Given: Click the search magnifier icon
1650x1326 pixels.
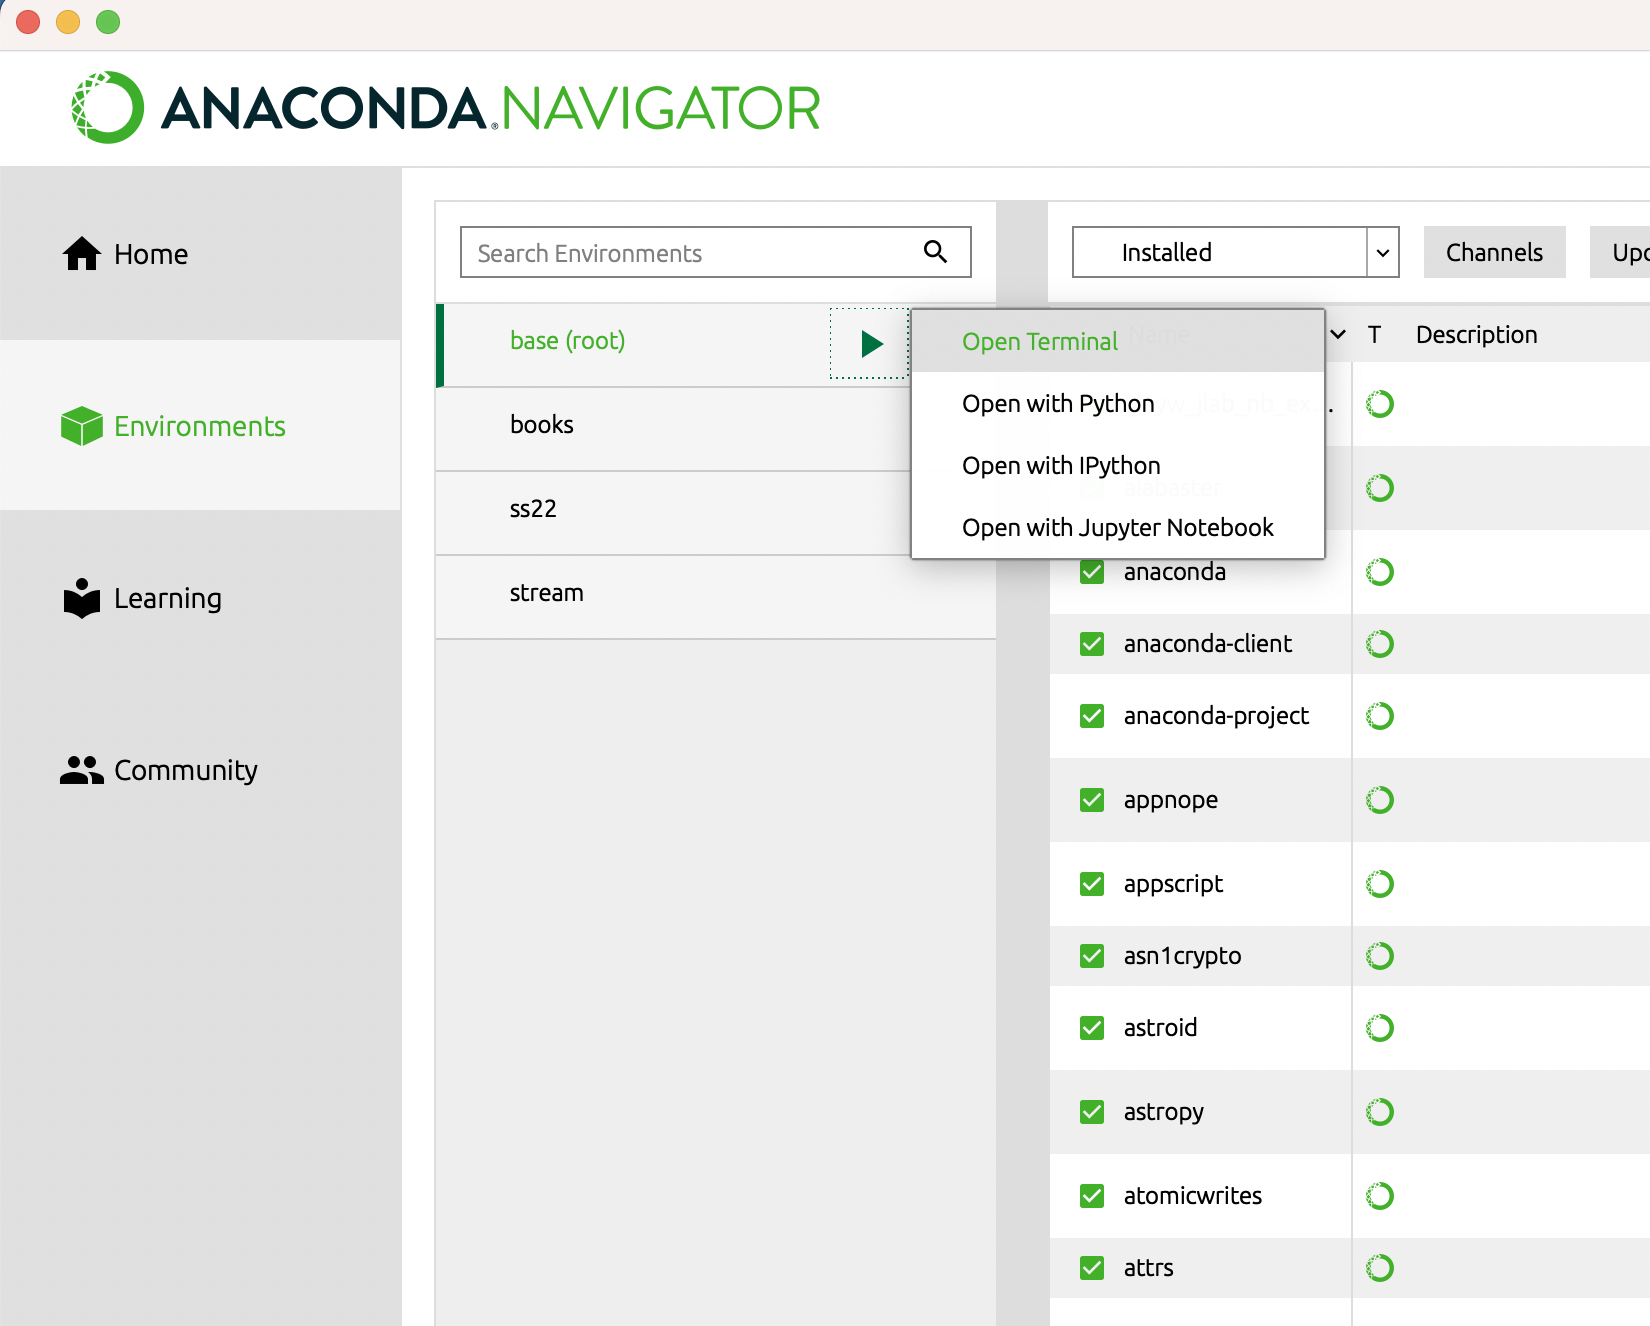Looking at the screenshot, I should [x=935, y=252].
